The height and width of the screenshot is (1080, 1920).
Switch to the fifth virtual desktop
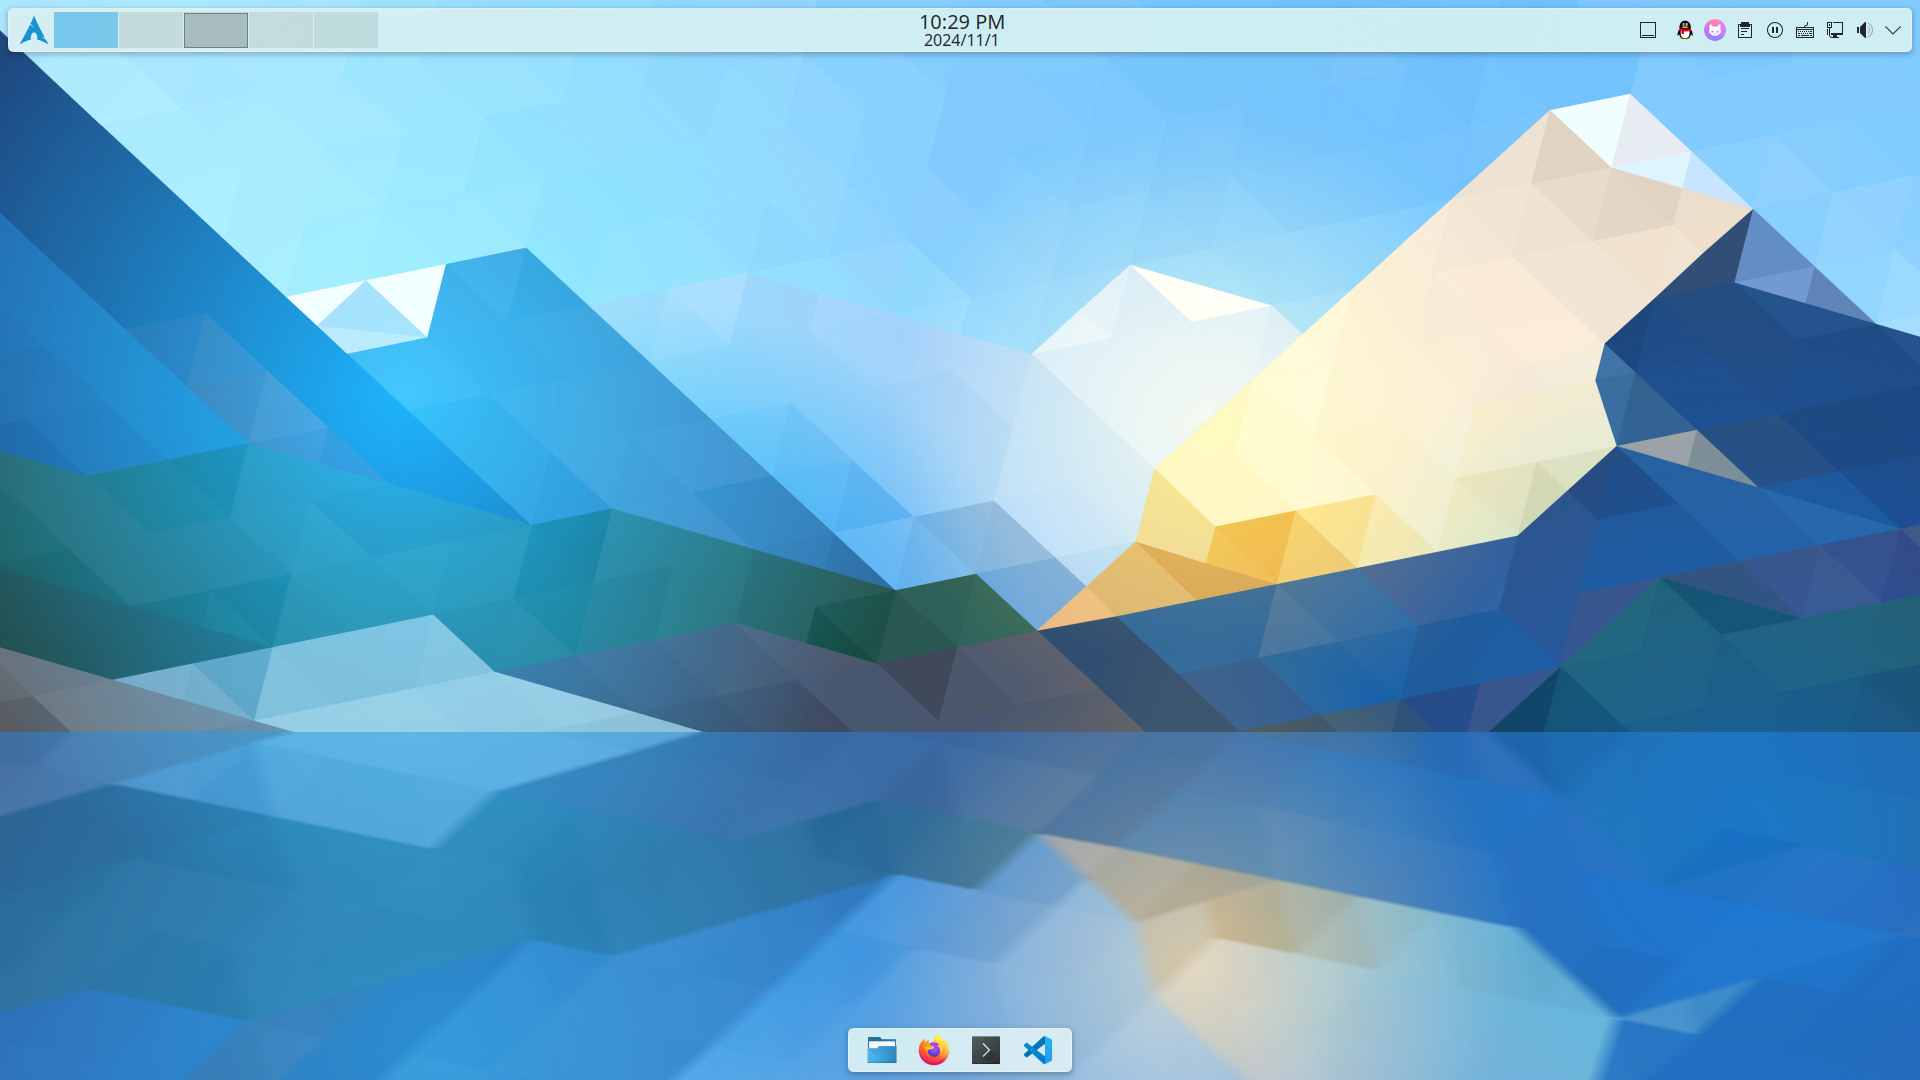pyautogui.click(x=346, y=30)
